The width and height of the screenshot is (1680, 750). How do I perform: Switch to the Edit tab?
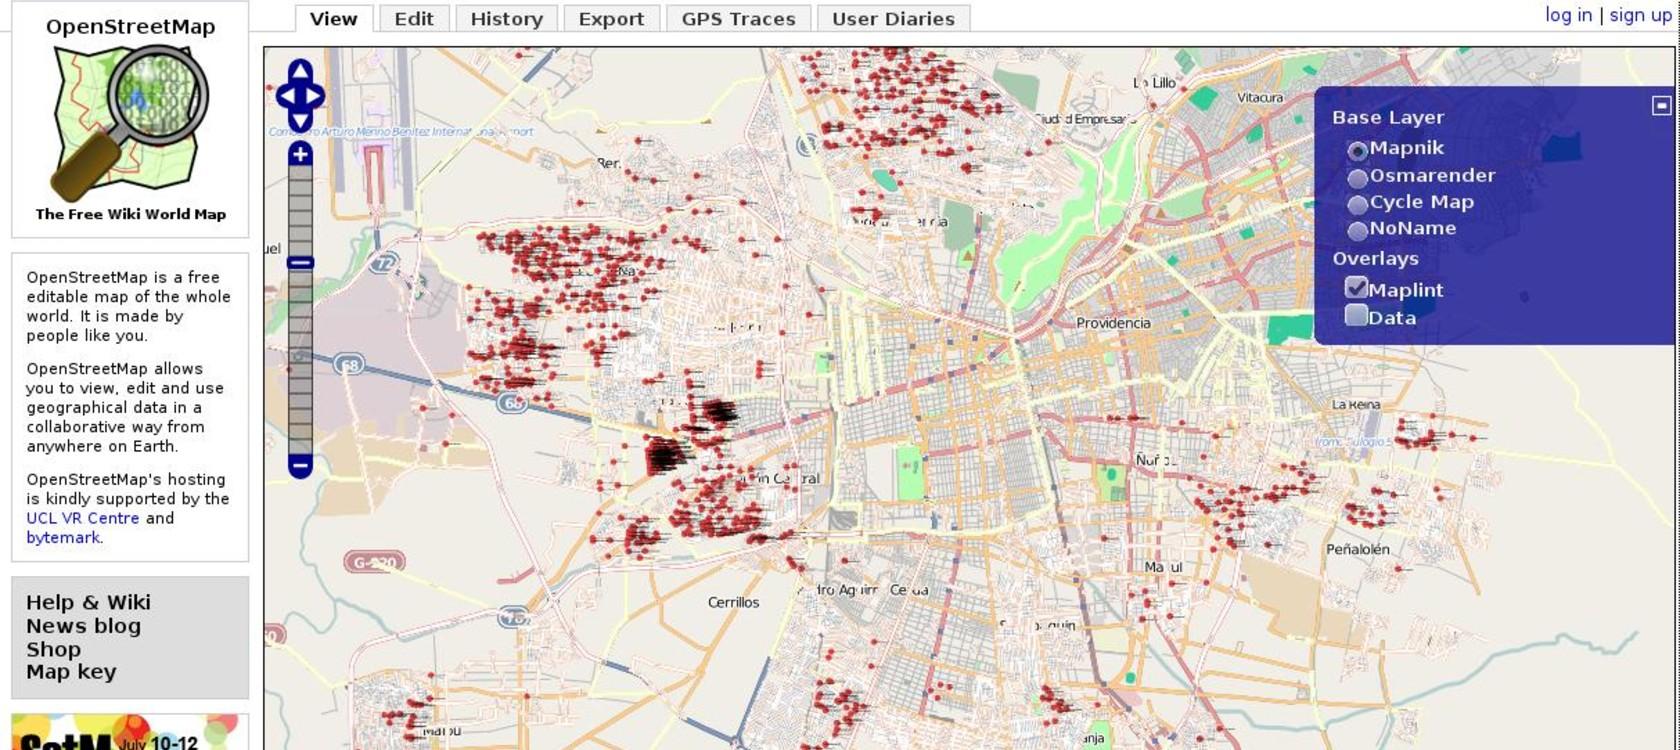pyautogui.click(x=414, y=19)
